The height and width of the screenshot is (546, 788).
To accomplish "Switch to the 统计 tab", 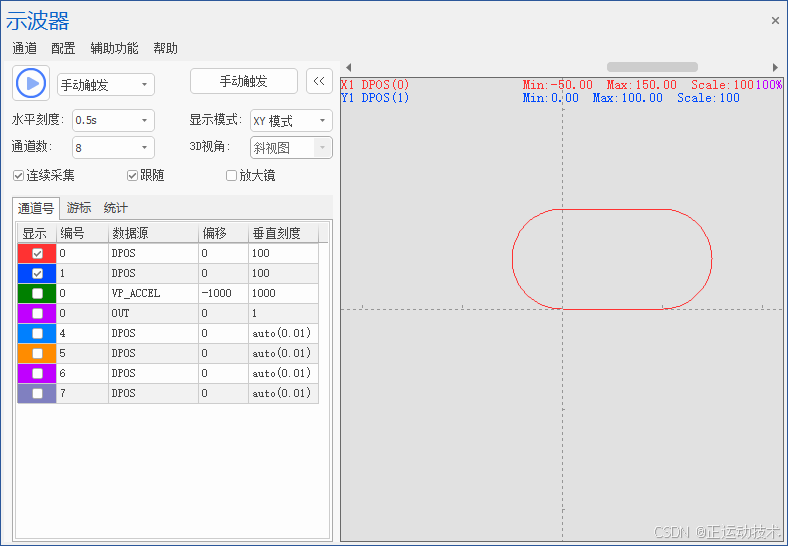I will point(116,208).
